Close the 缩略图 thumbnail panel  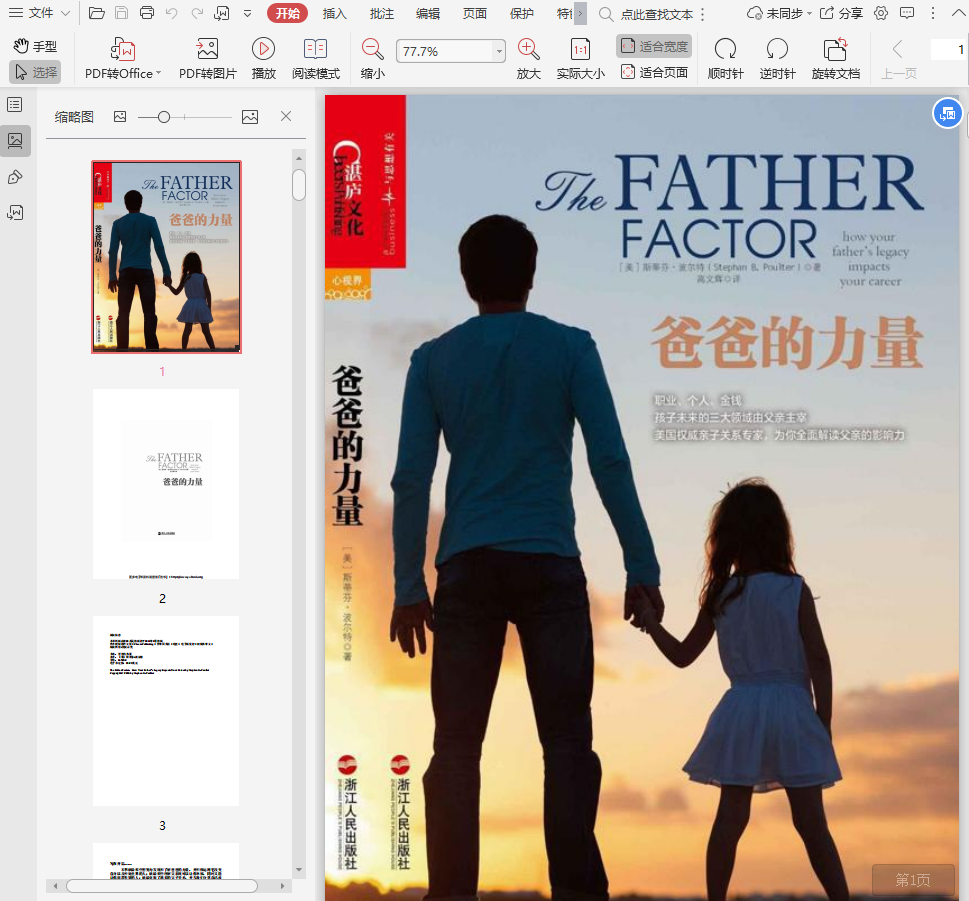(x=286, y=116)
